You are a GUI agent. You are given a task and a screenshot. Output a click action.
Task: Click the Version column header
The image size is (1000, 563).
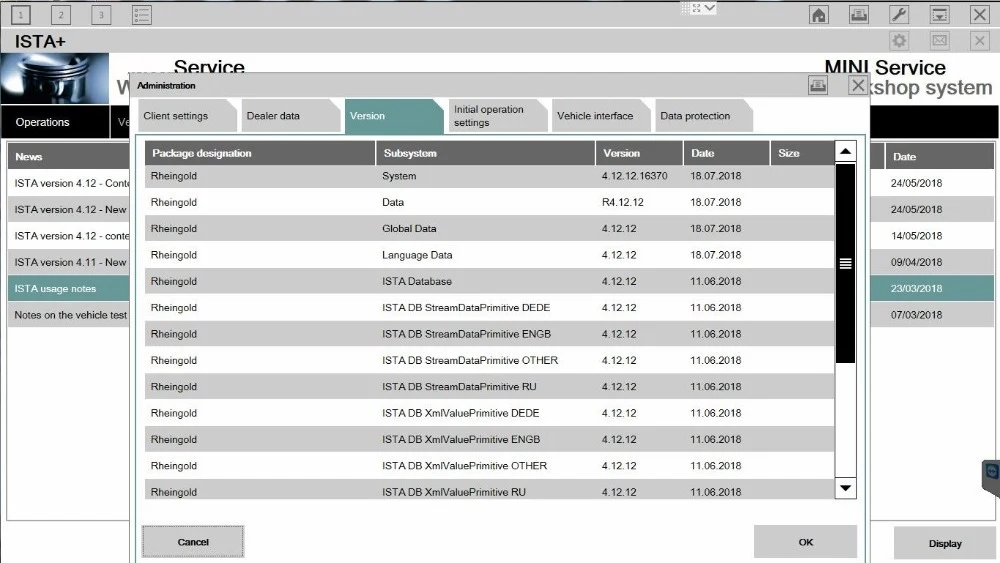click(x=639, y=153)
